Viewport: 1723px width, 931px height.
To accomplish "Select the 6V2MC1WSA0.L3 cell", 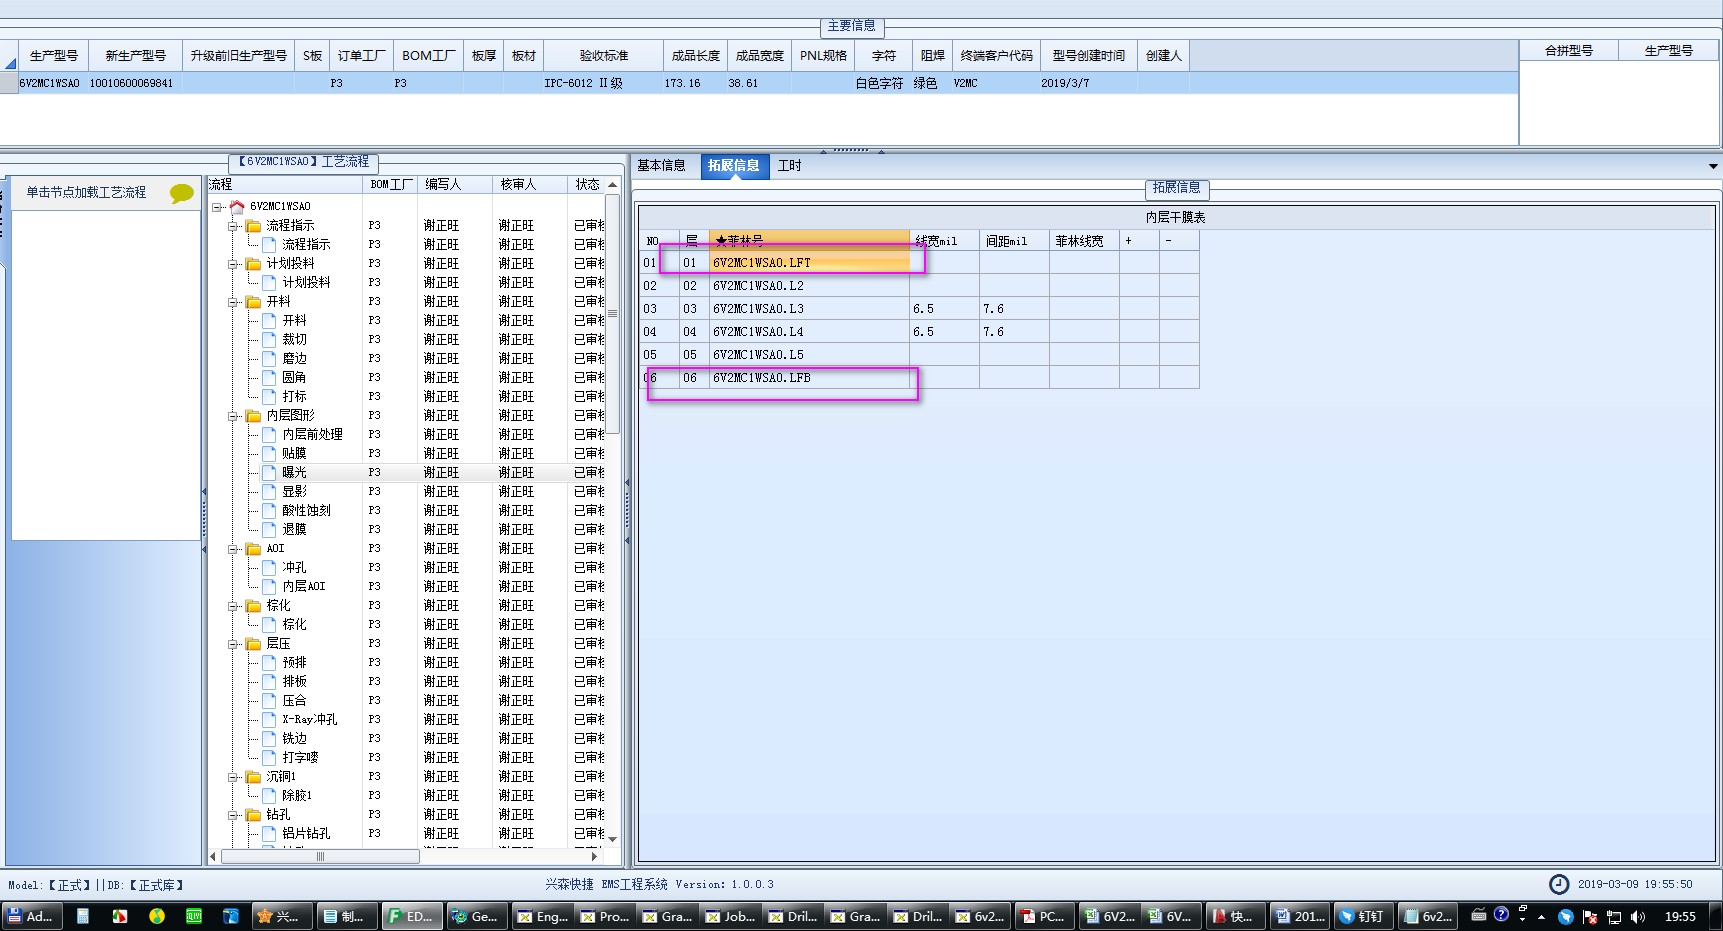I will [809, 309].
